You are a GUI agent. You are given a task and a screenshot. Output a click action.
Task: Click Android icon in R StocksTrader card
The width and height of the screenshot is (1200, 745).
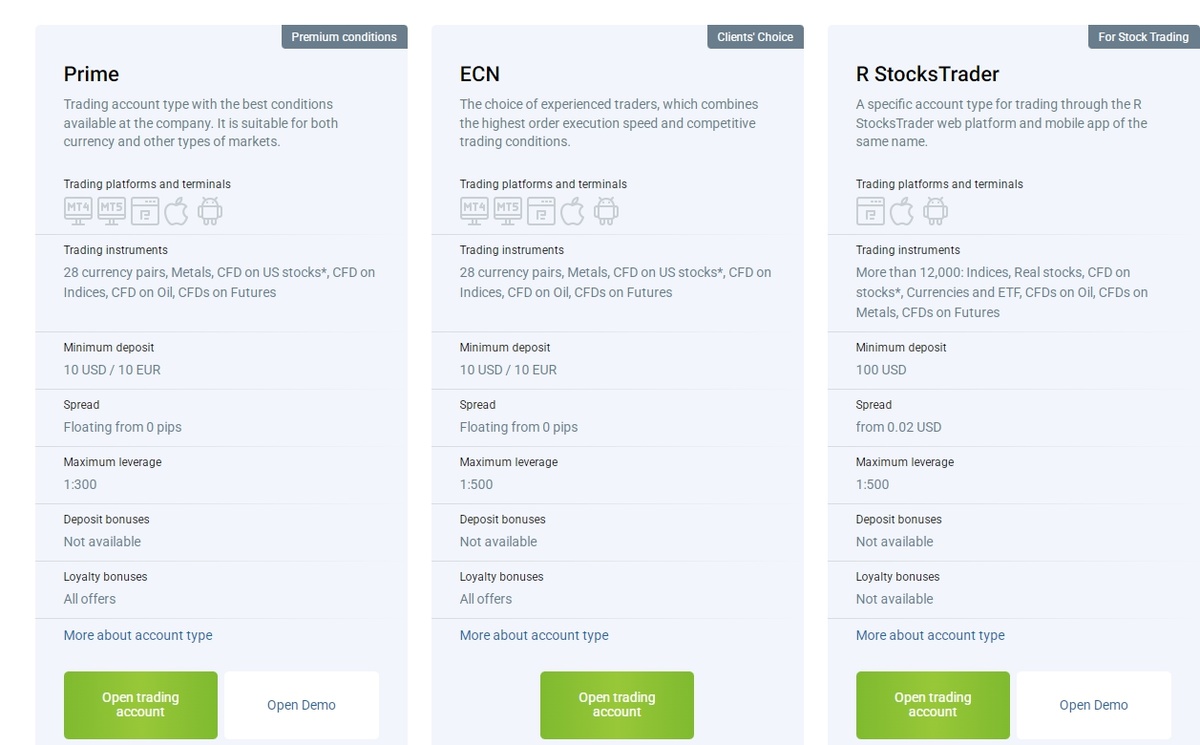935,210
